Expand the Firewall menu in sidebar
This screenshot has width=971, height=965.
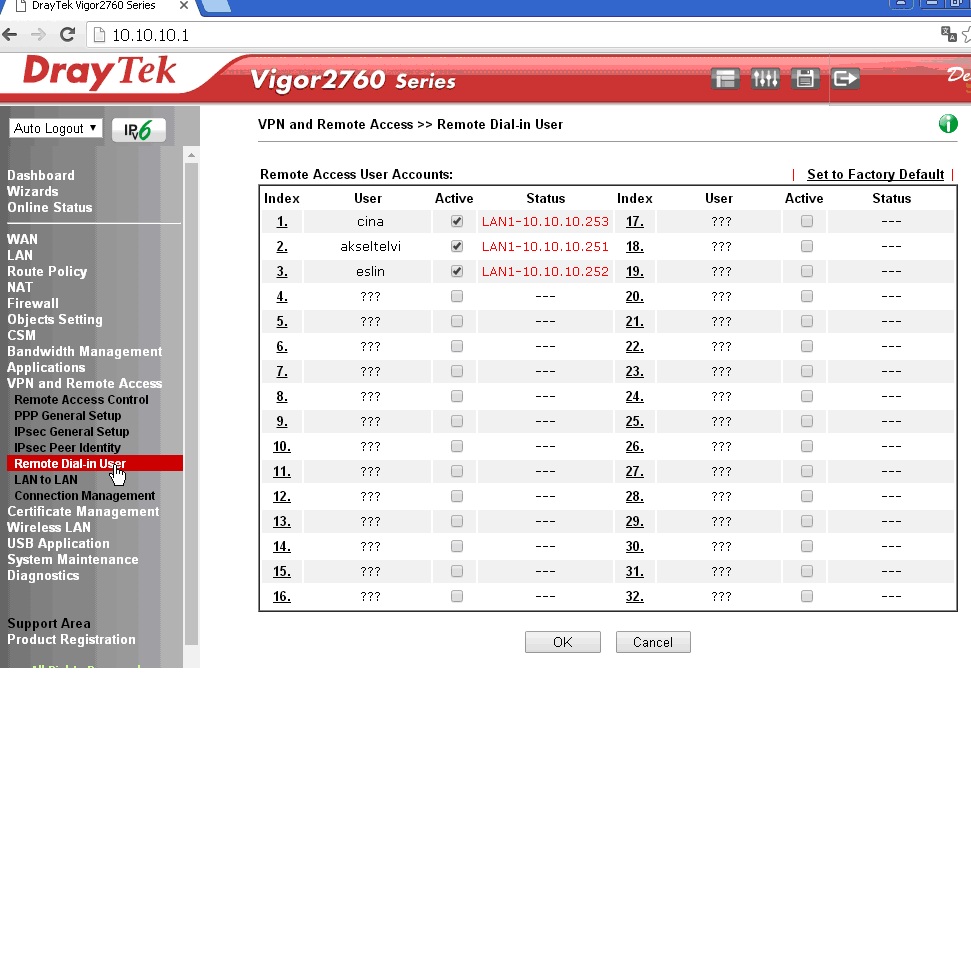pos(33,303)
